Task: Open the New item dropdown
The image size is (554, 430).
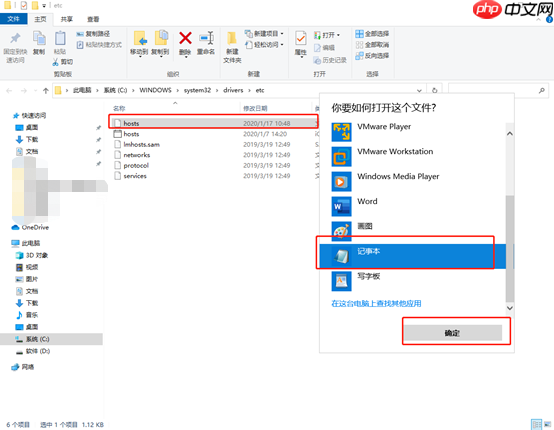Action: (x=264, y=34)
